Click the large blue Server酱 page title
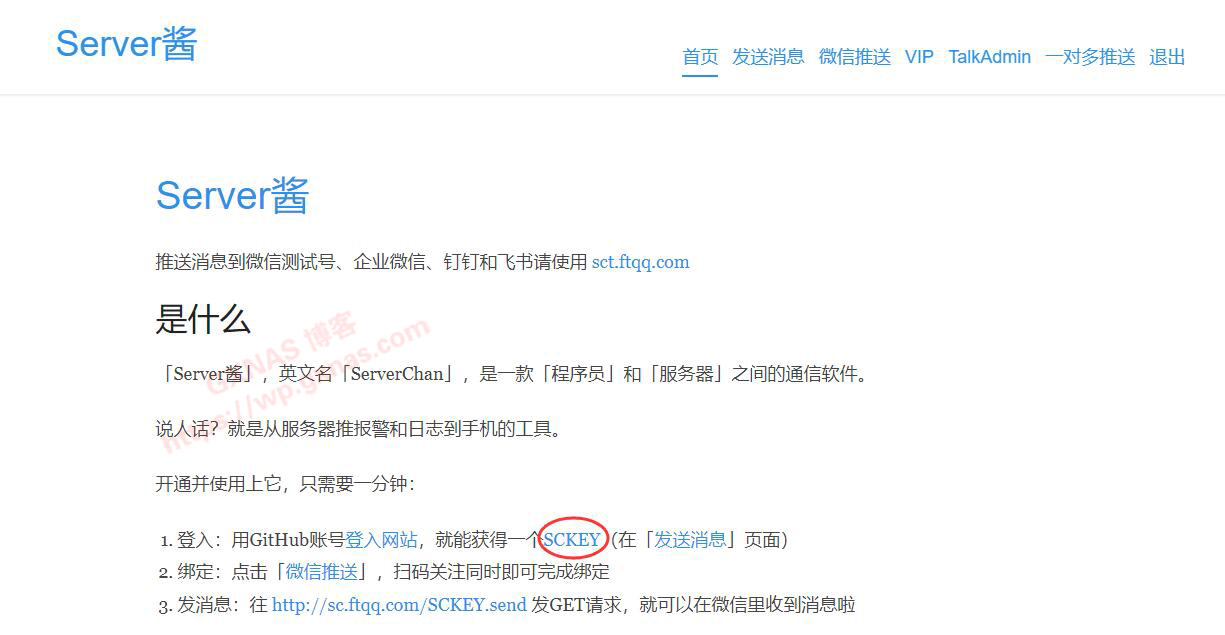This screenshot has height=635, width=1225. 232,195
